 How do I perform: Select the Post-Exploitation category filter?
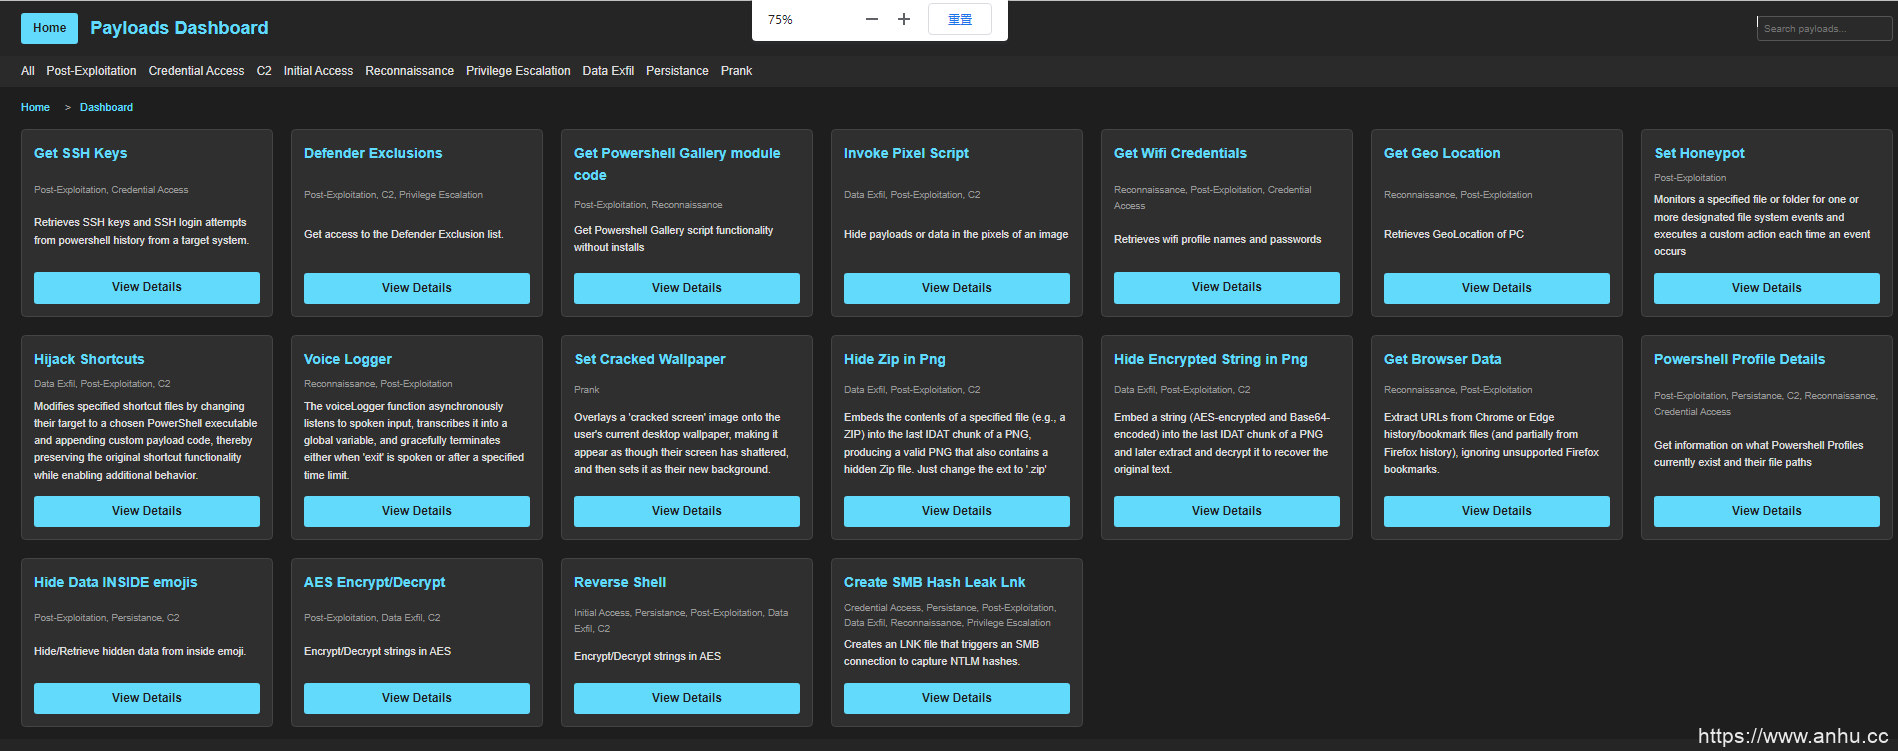91,71
